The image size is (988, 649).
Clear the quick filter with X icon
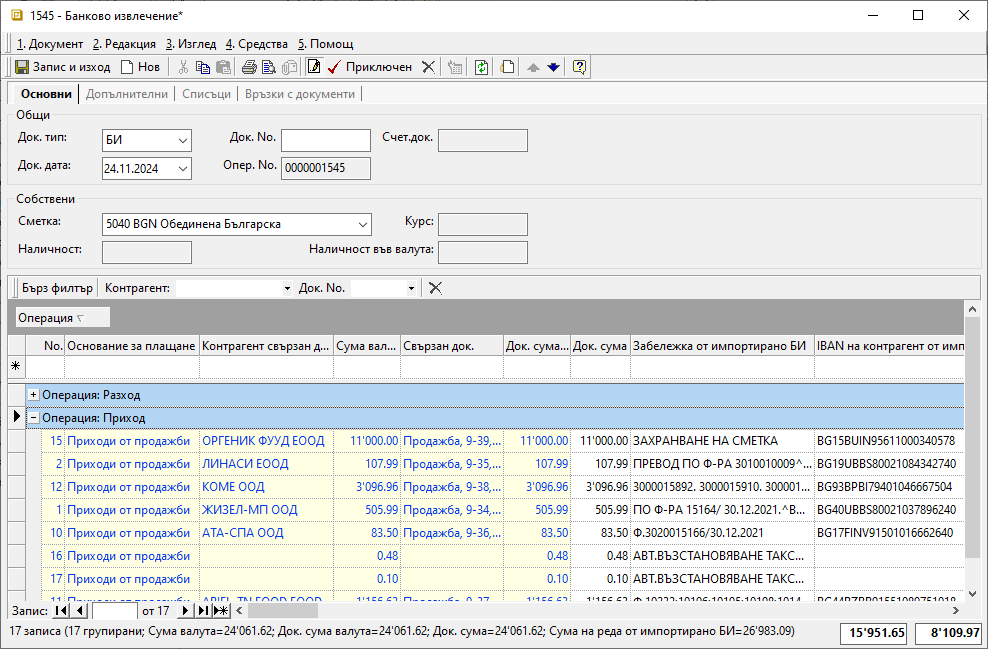(x=435, y=288)
